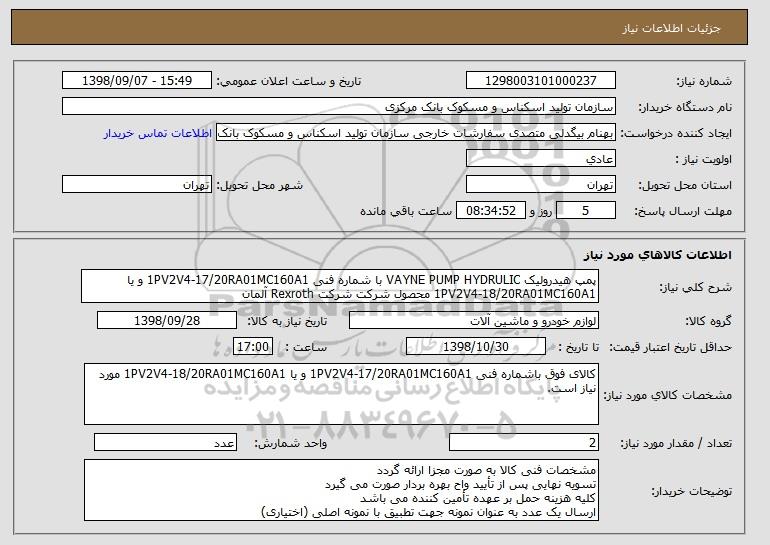Click the request creator field بهنام بیگدلی
This screenshot has height=545, width=770.
pyautogui.click(x=416, y=133)
